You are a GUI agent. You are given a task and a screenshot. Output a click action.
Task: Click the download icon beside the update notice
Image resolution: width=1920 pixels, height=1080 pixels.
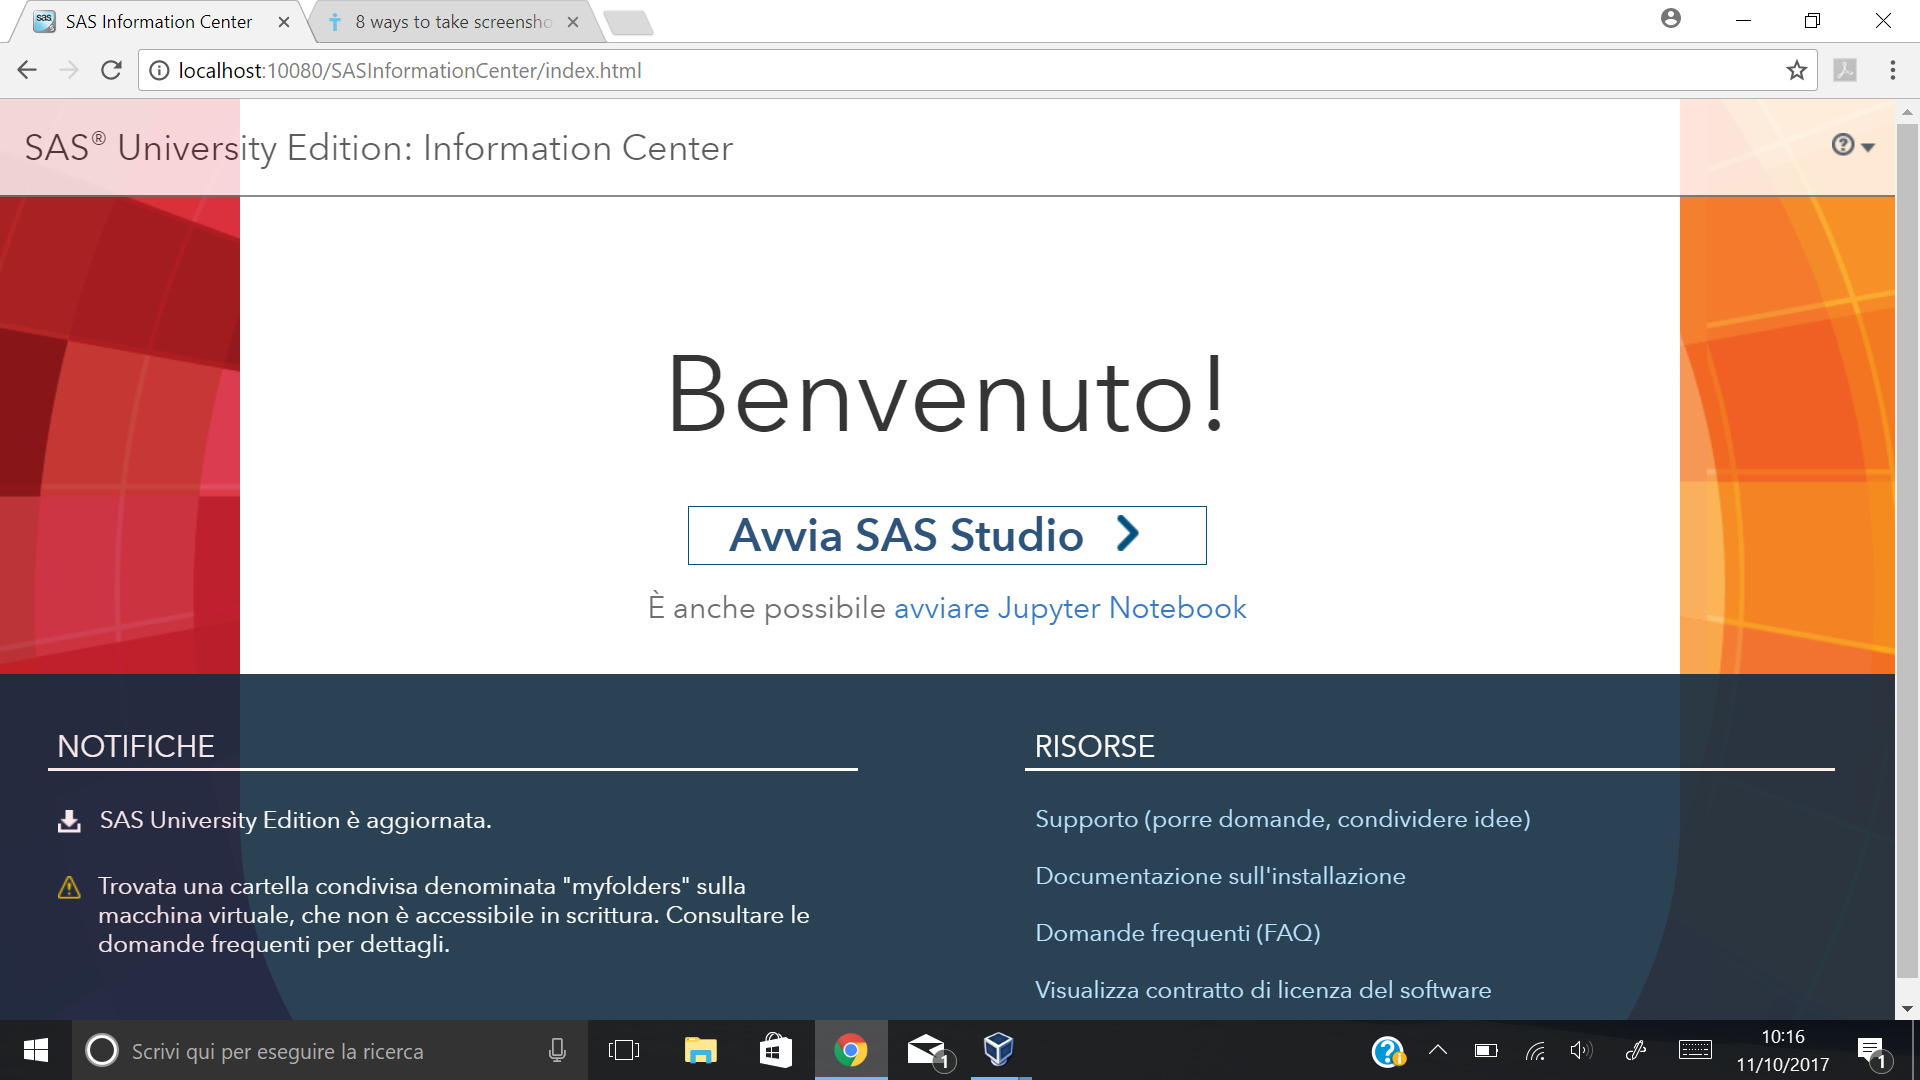click(x=68, y=820)
